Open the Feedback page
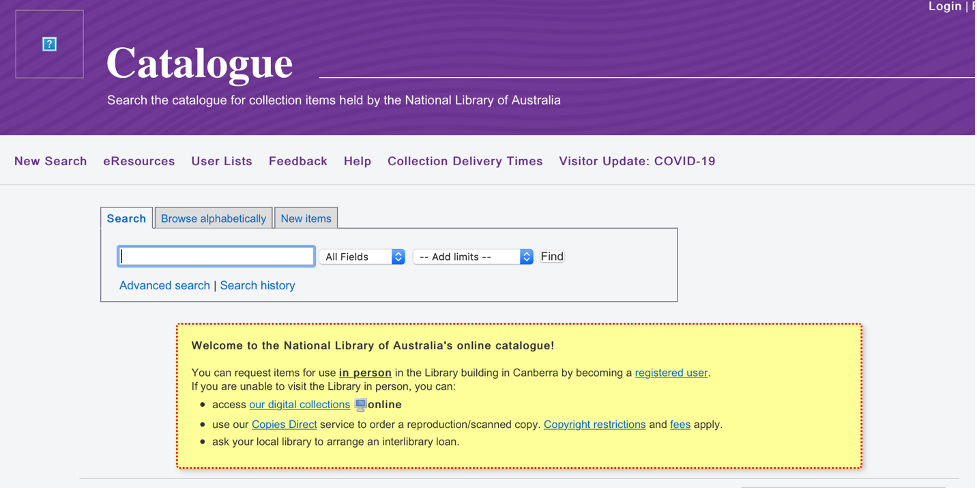Viewport: 977px width, 489px height. click(298, 161)
